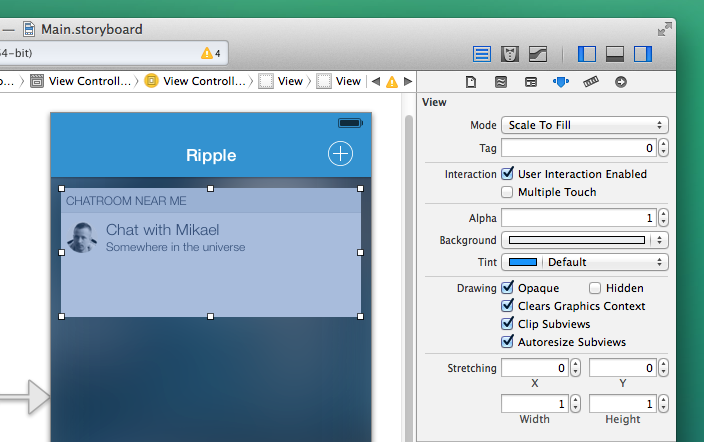Check the Hidden checkbox
The height and width of the screenshot is (442, 704).
coord(596,288)
